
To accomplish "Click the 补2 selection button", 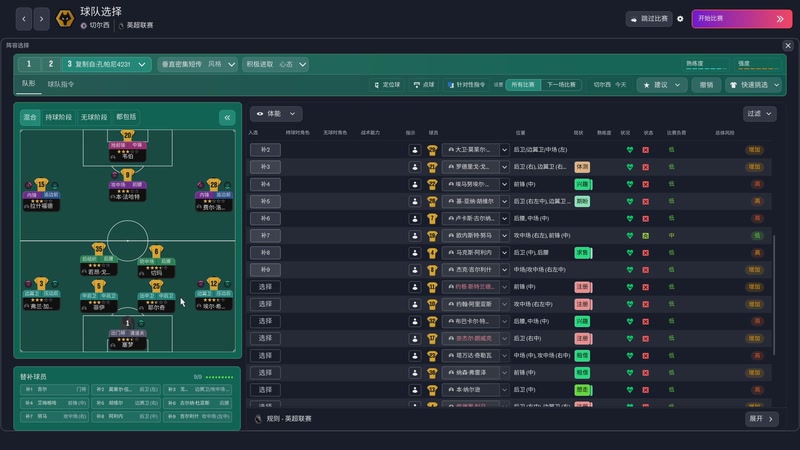I will pyautogui.click(x=265, y=150).
